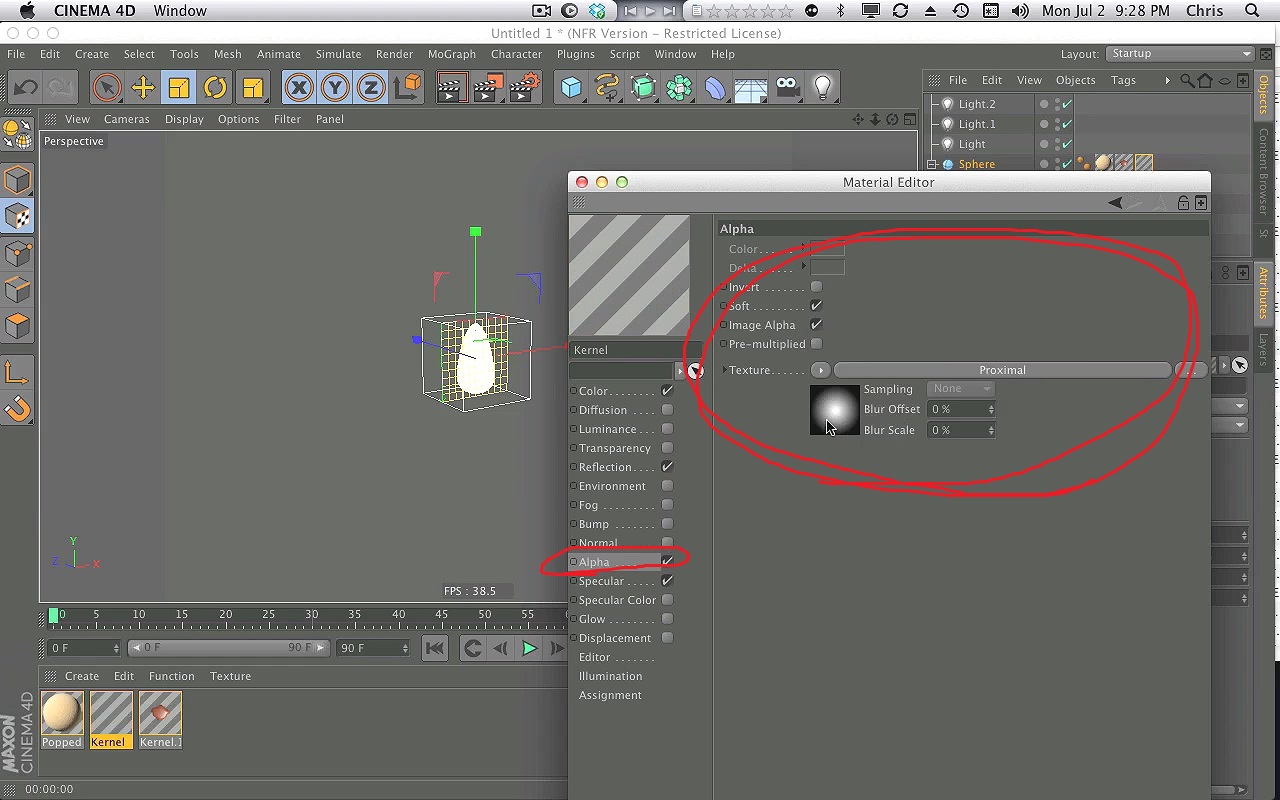1280x800 pixels.
Task: Disable the Reflection channel checkbox
Action: (667, 466)
